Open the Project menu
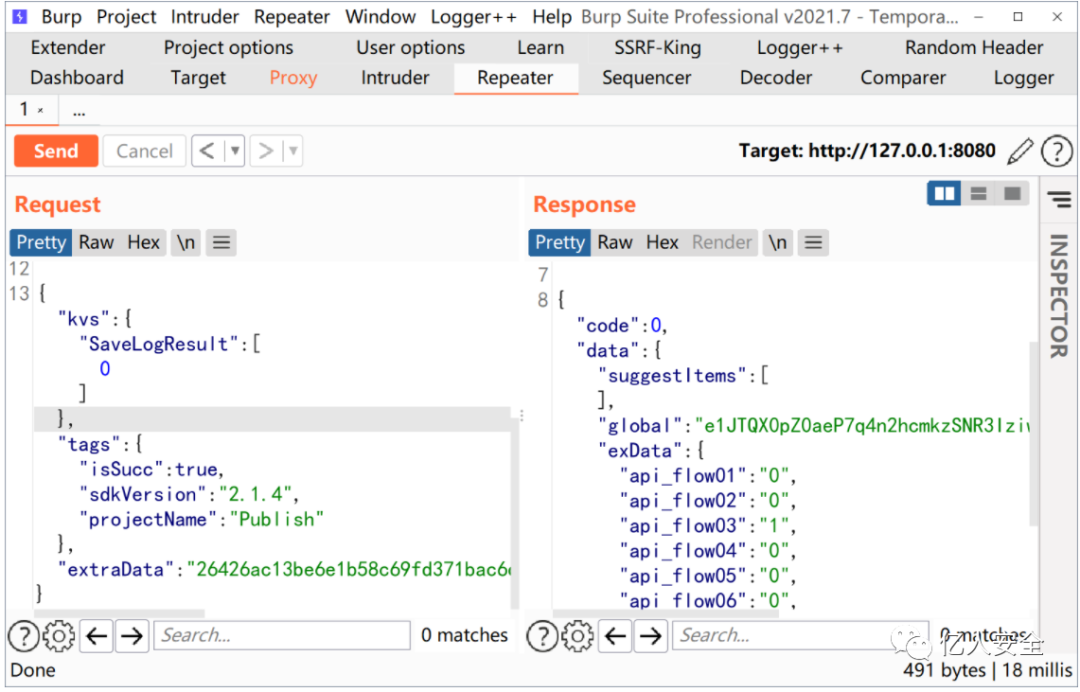This screenshot has width=1080, height=692. pos(126,17)
